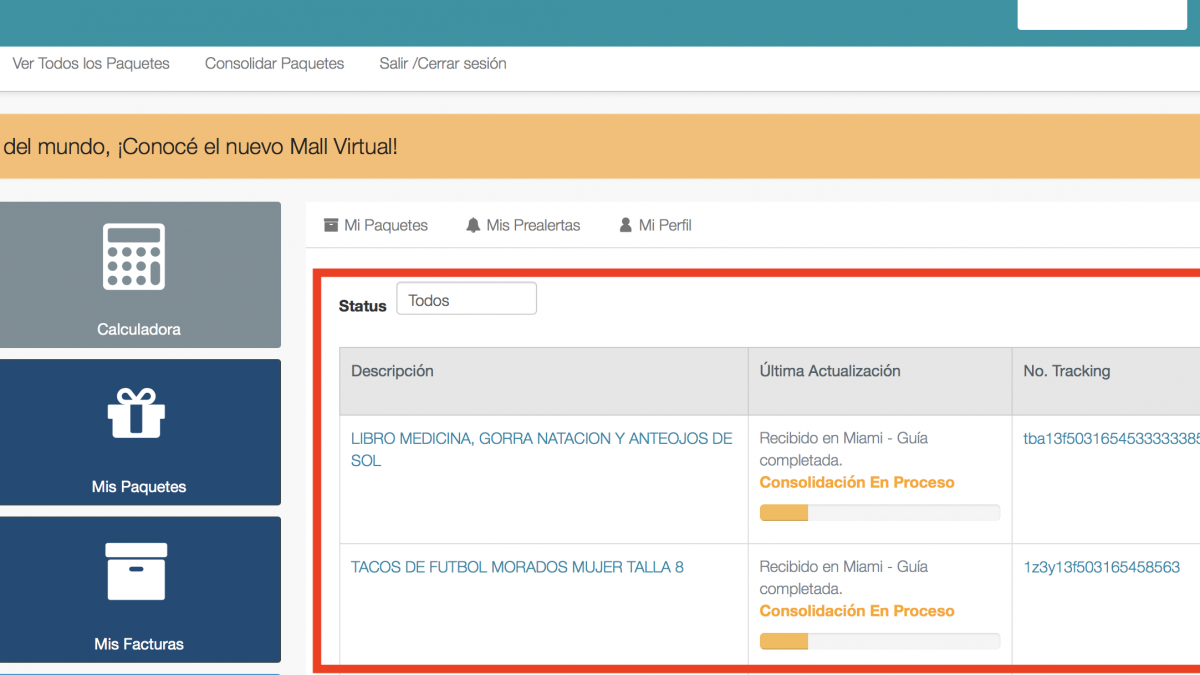Log out via Salir /Cerrar sesión
The width and height of the screenshot is (1200, 675).
tap(442, 63)
